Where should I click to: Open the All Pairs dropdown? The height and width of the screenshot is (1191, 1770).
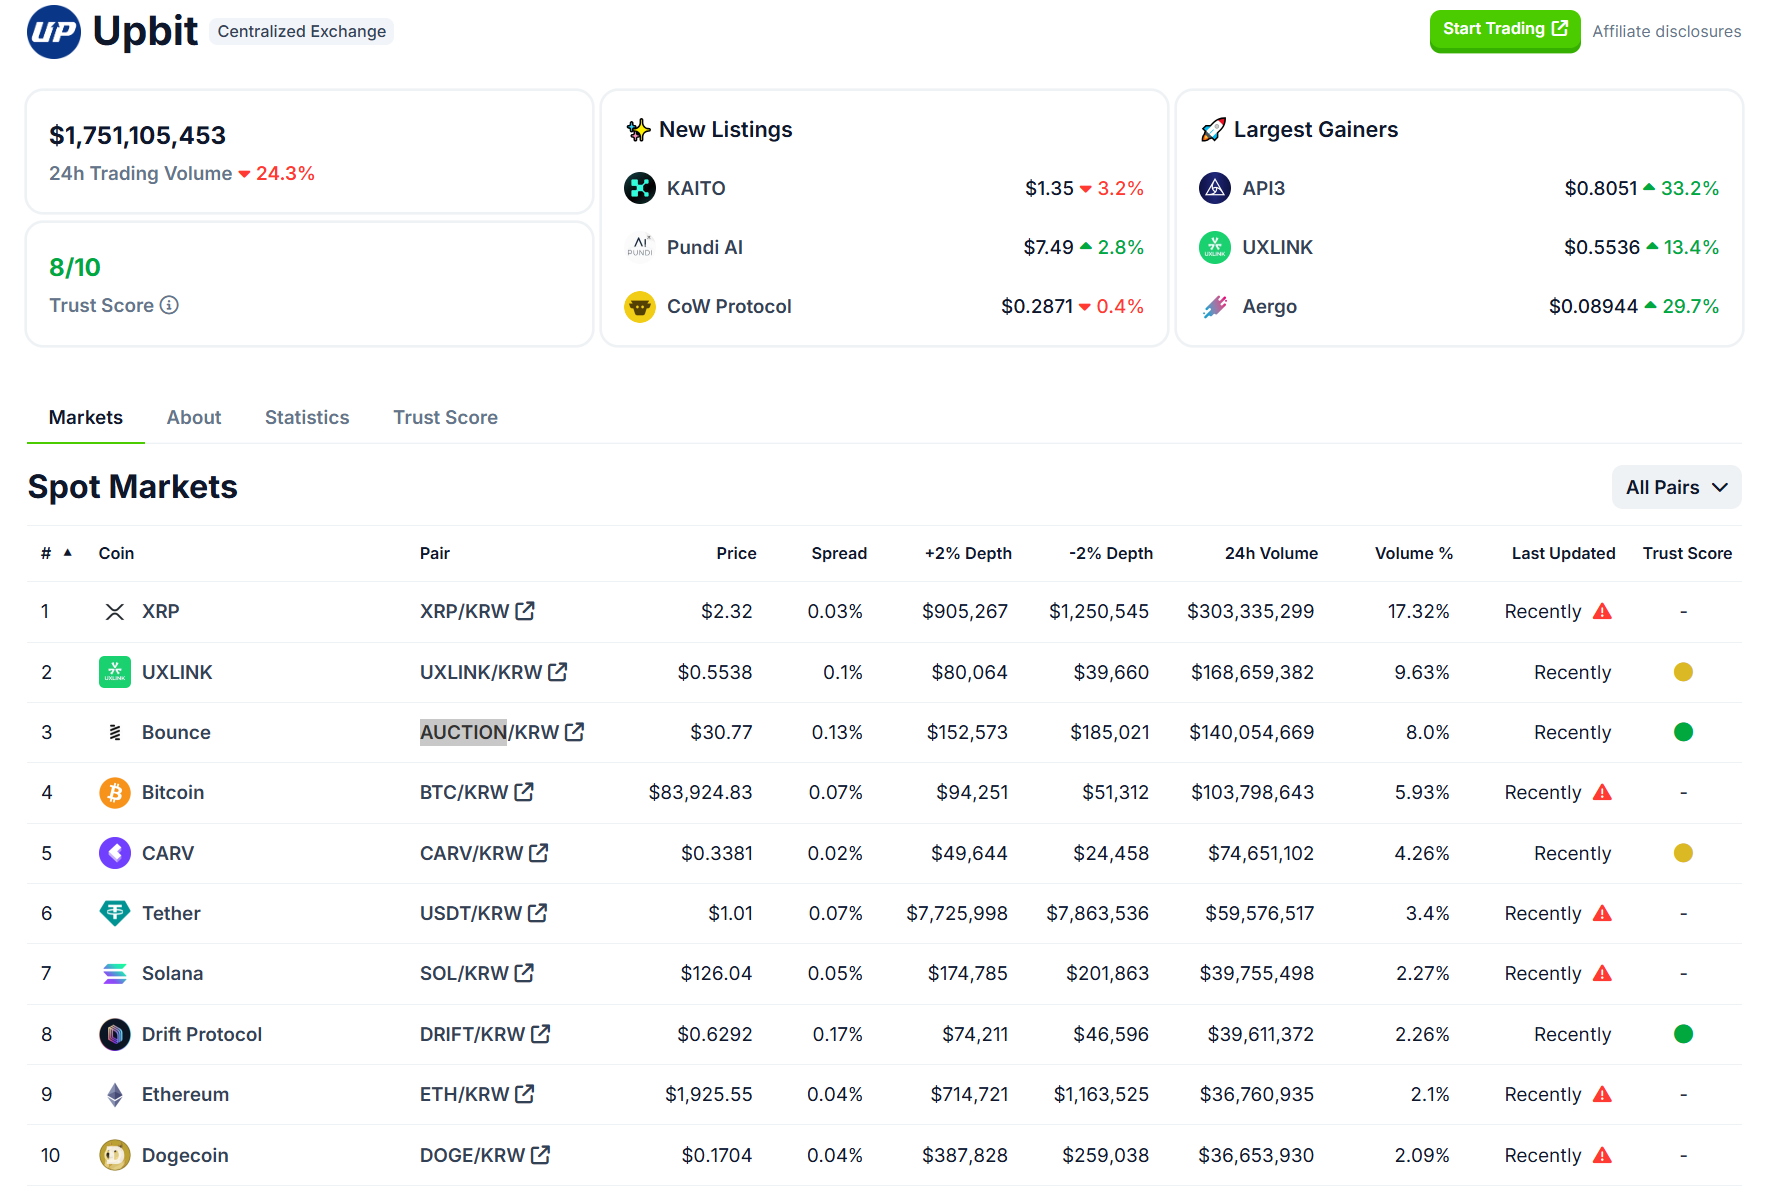pyautogui.click(x=1676, y=487)
